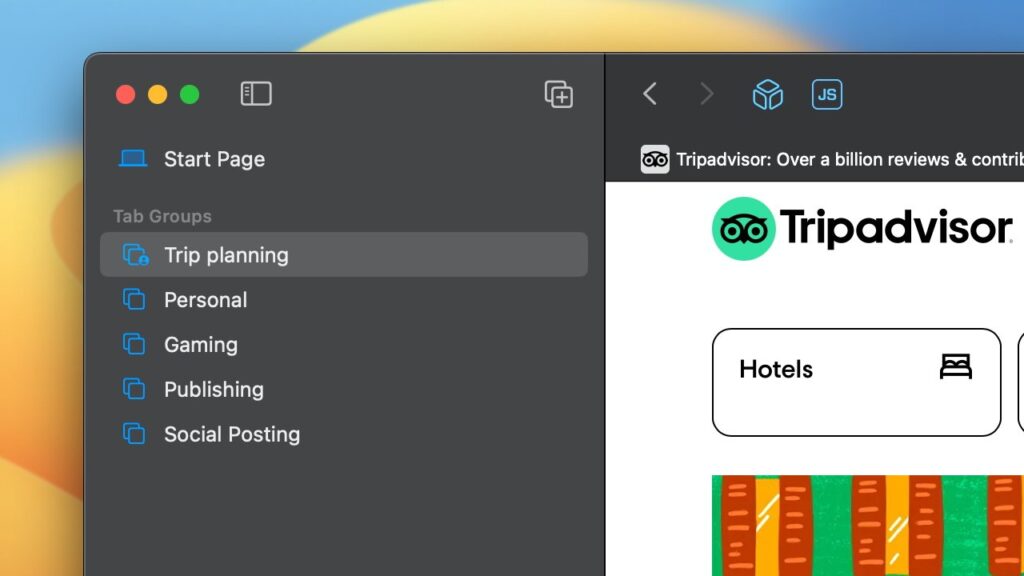This screenshot has width=1024, height=576.
Task: Open Start Page in sidebar
Action: coord(344,159)
